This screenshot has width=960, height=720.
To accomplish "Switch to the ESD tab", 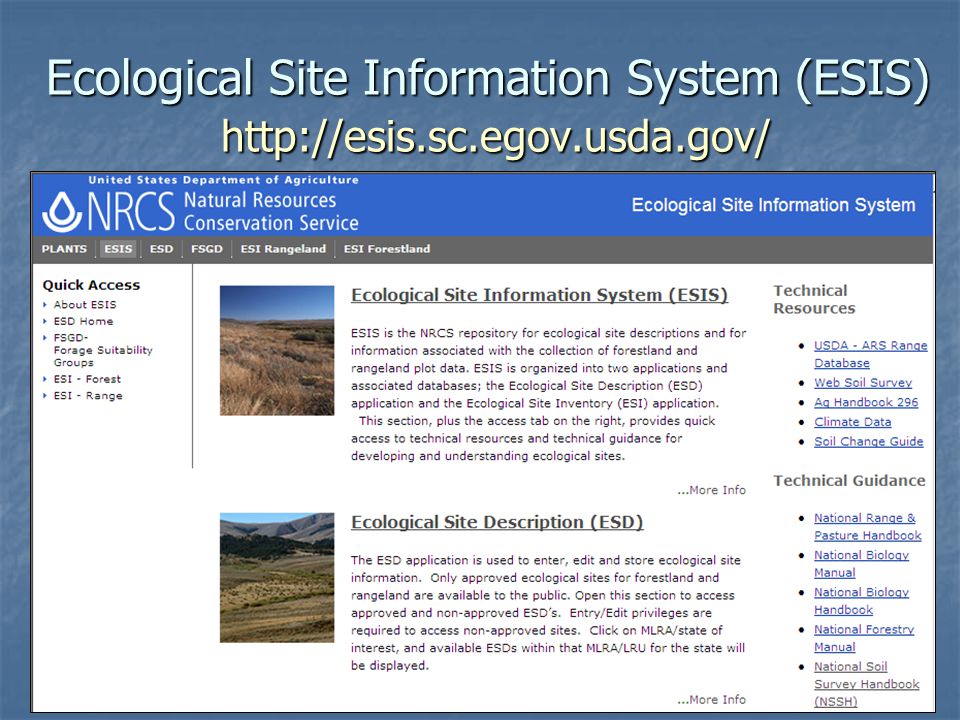I will tap(162, 249).
